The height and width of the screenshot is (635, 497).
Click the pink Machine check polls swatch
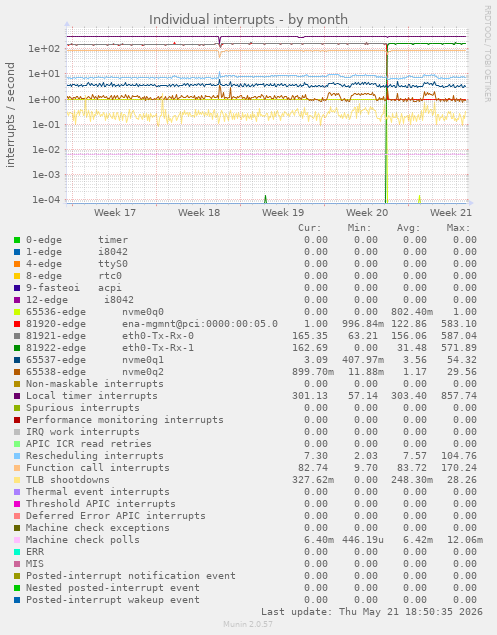pos(17,540)
